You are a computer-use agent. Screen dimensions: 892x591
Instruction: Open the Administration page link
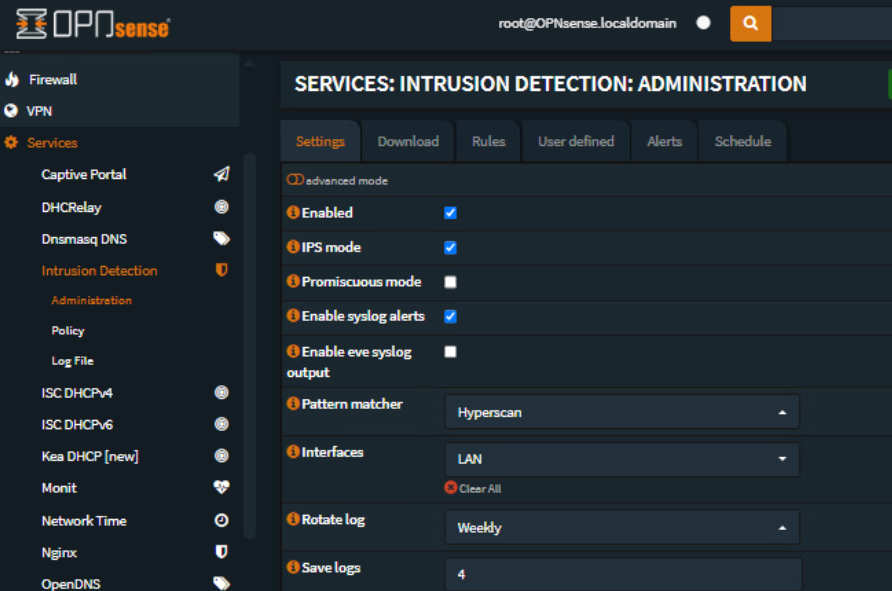[92, 300]
